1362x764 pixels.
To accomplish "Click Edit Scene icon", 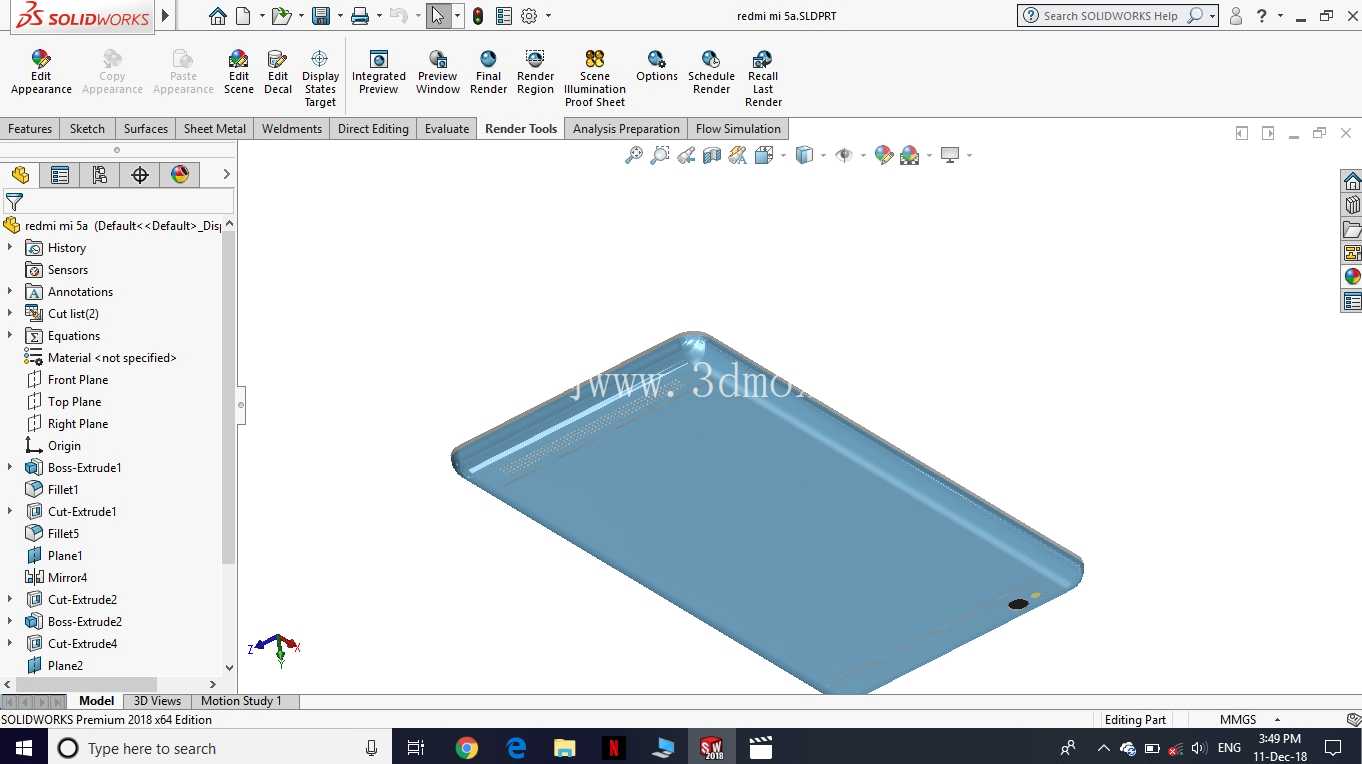I will coord(239,73).
